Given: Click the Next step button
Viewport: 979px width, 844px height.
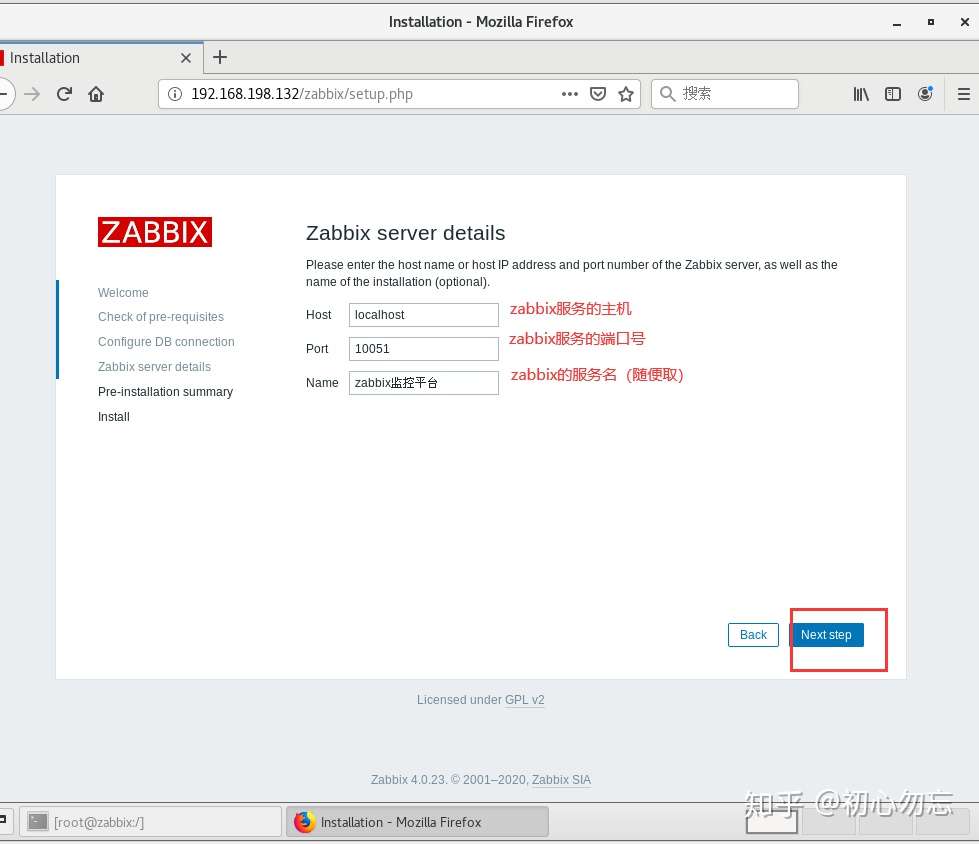Looking at the screenshot, I should 827,635.
